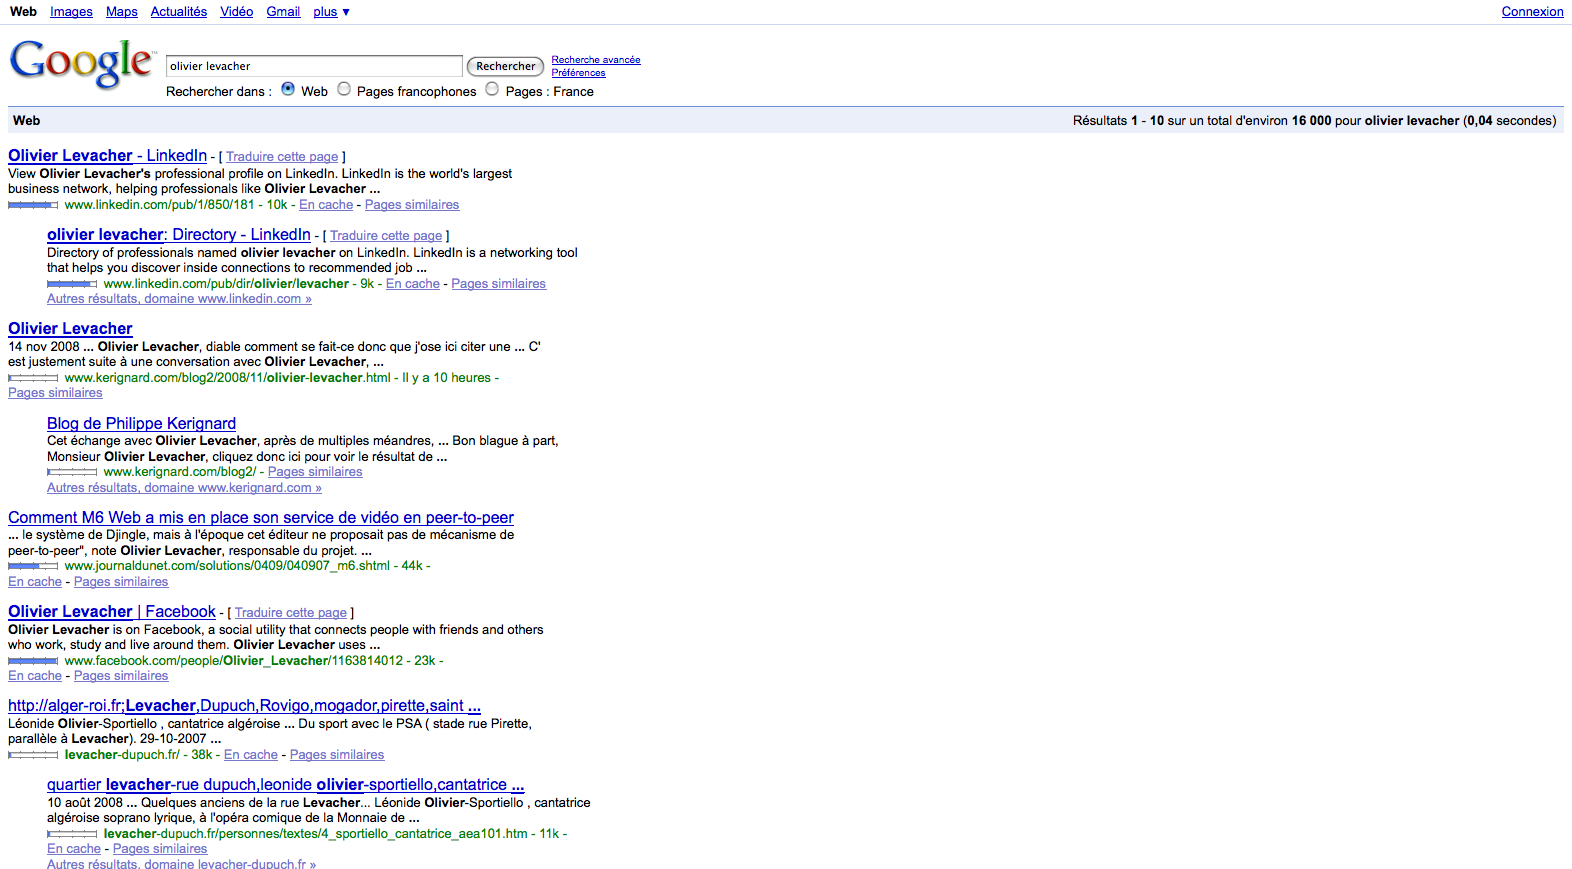
Task: Open 'En cache' under facebook.com result
Action: click(35, 676)
